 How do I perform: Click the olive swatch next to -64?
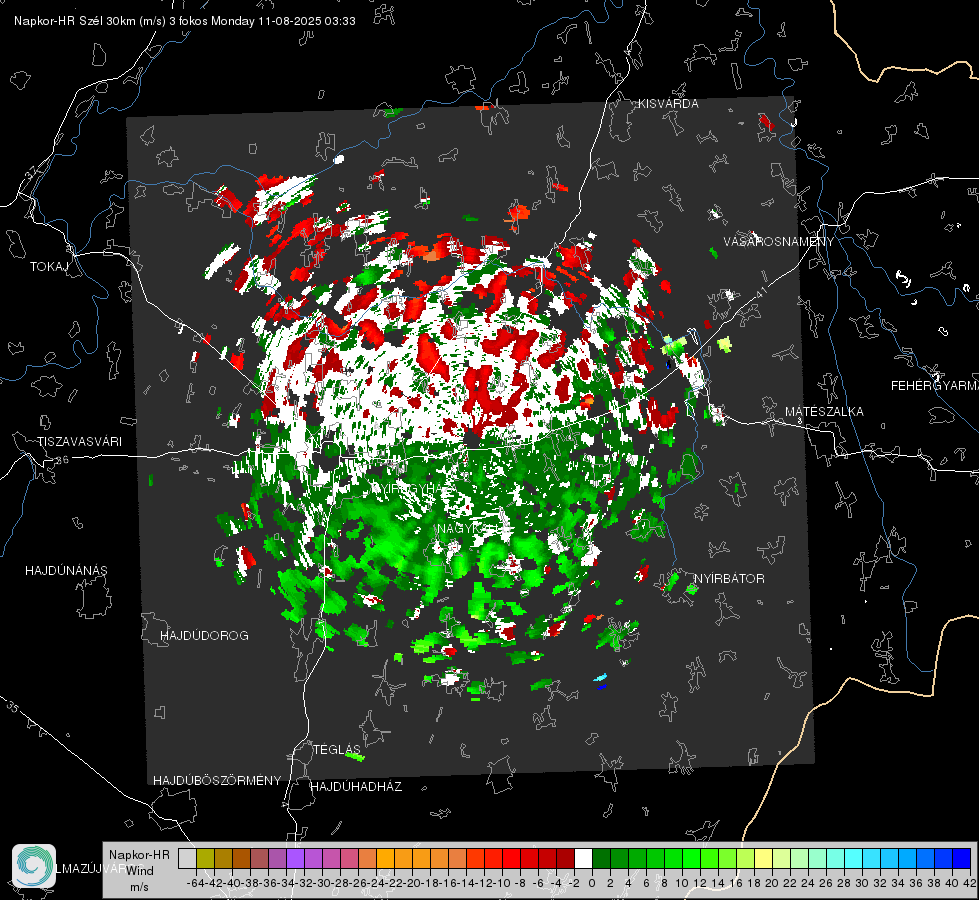(205, 858)
